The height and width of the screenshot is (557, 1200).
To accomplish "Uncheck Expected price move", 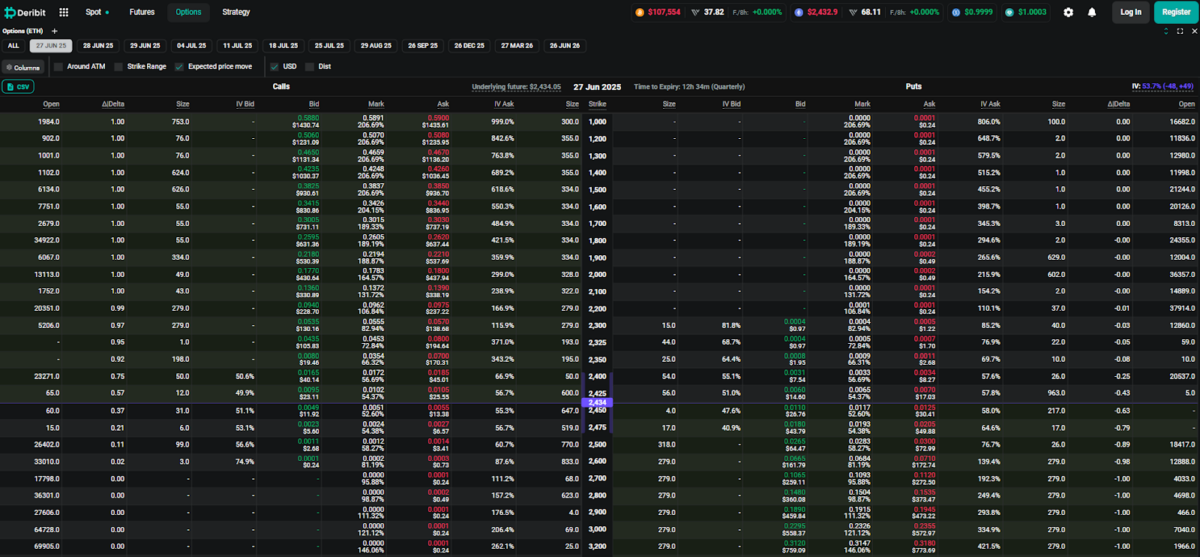I will tap(179, 66).
